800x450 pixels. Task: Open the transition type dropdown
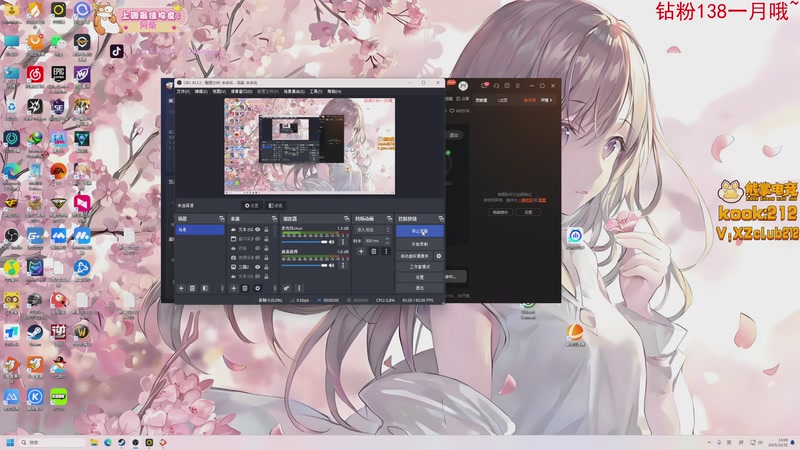(x=373, y=230)
